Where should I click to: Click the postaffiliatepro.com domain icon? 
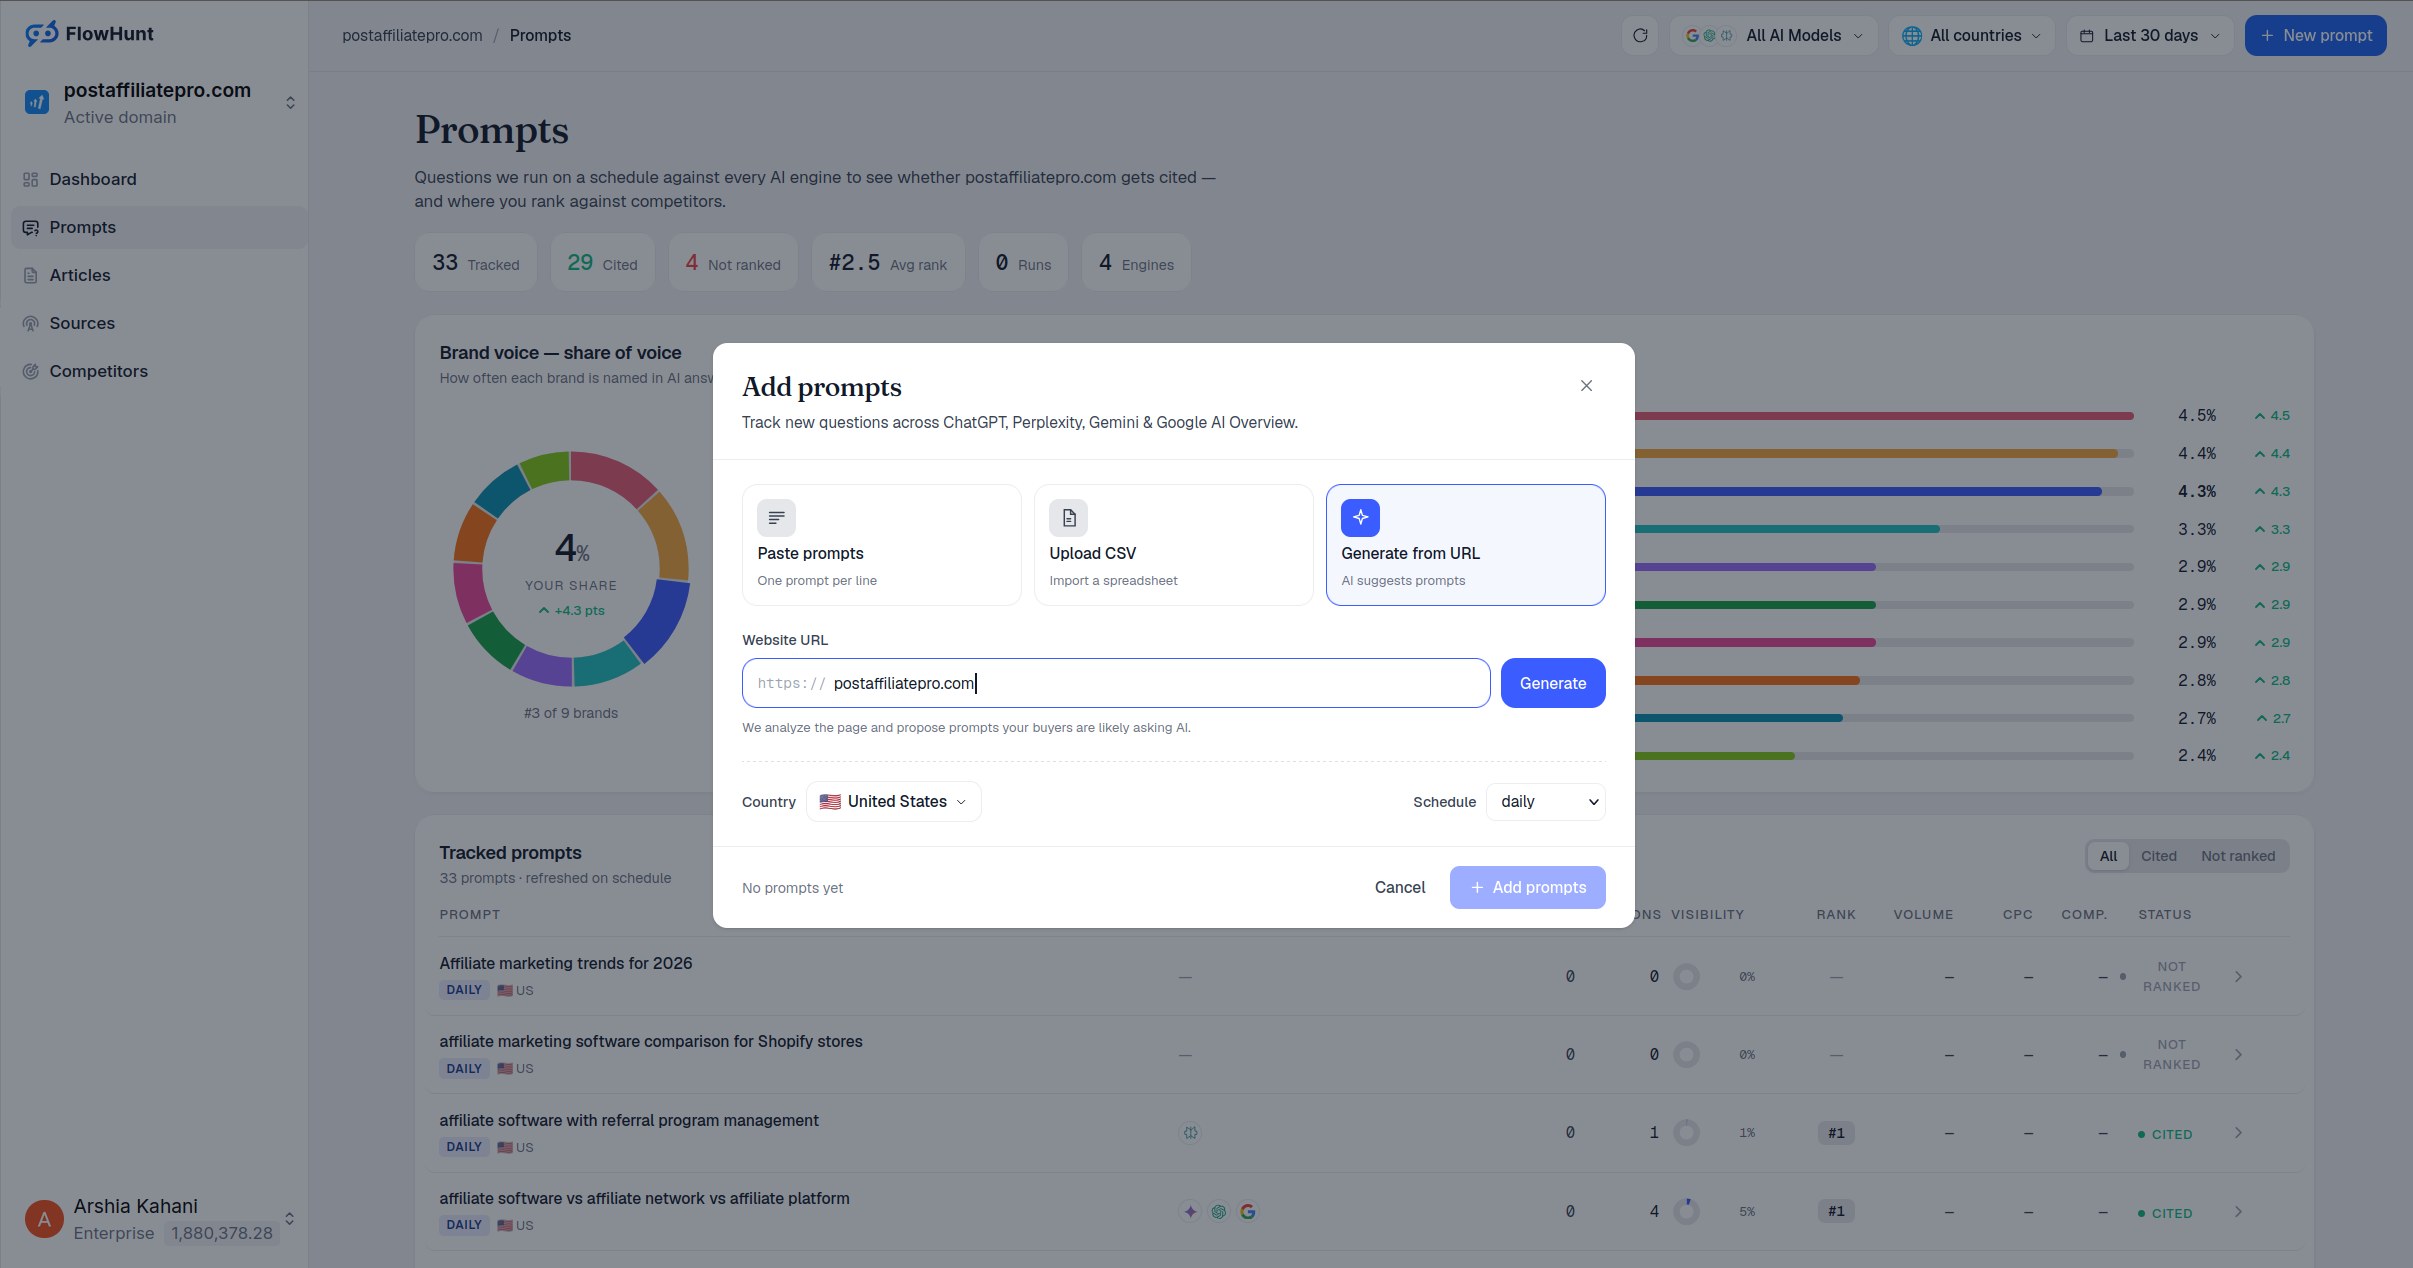pyautogui.click(x=37, y=102)
